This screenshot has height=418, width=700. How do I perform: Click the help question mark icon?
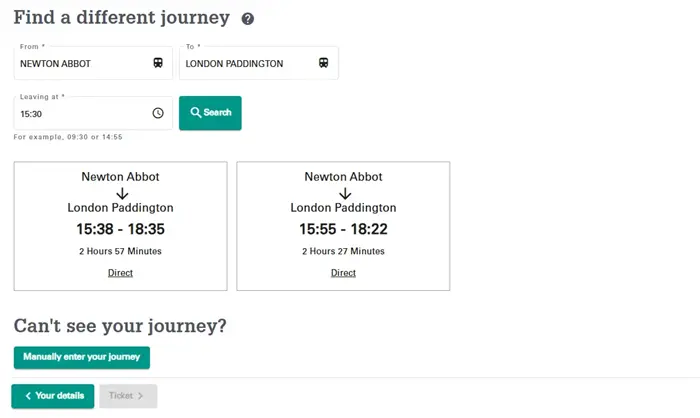248,19
